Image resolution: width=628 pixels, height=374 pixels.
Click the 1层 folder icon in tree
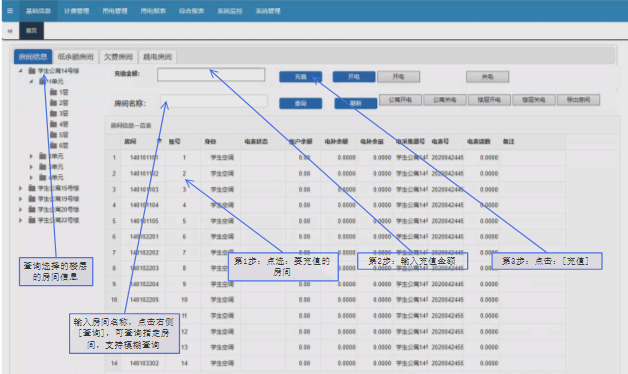coord(53,92)
